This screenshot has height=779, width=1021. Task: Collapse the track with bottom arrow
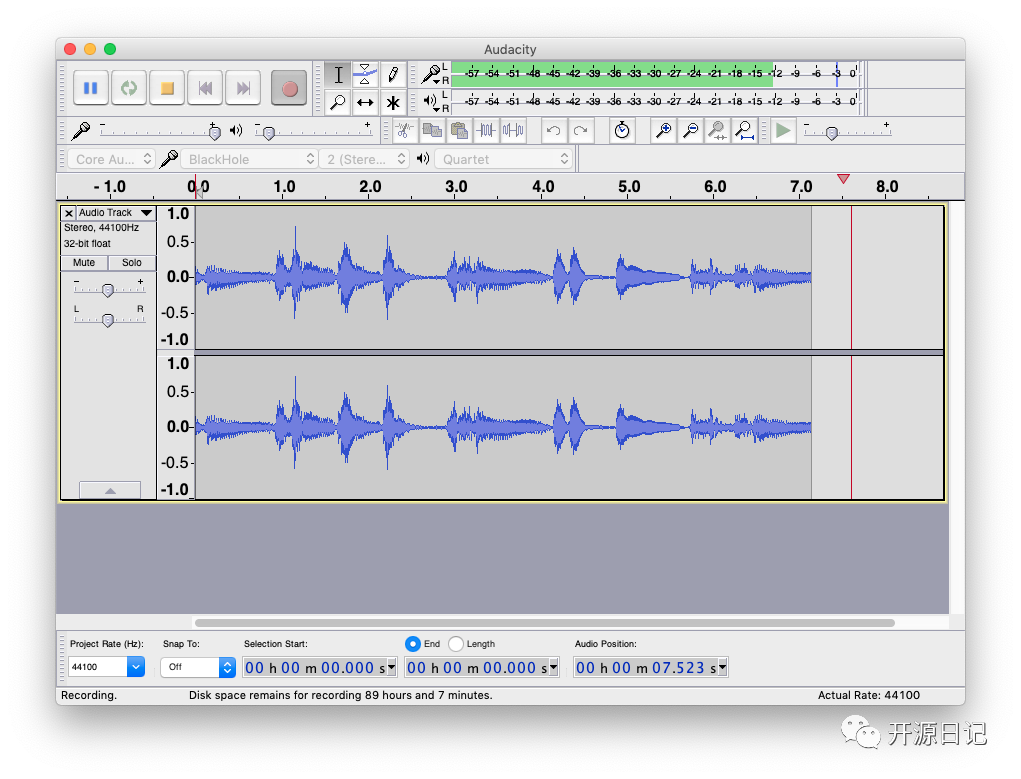[110, 490]
